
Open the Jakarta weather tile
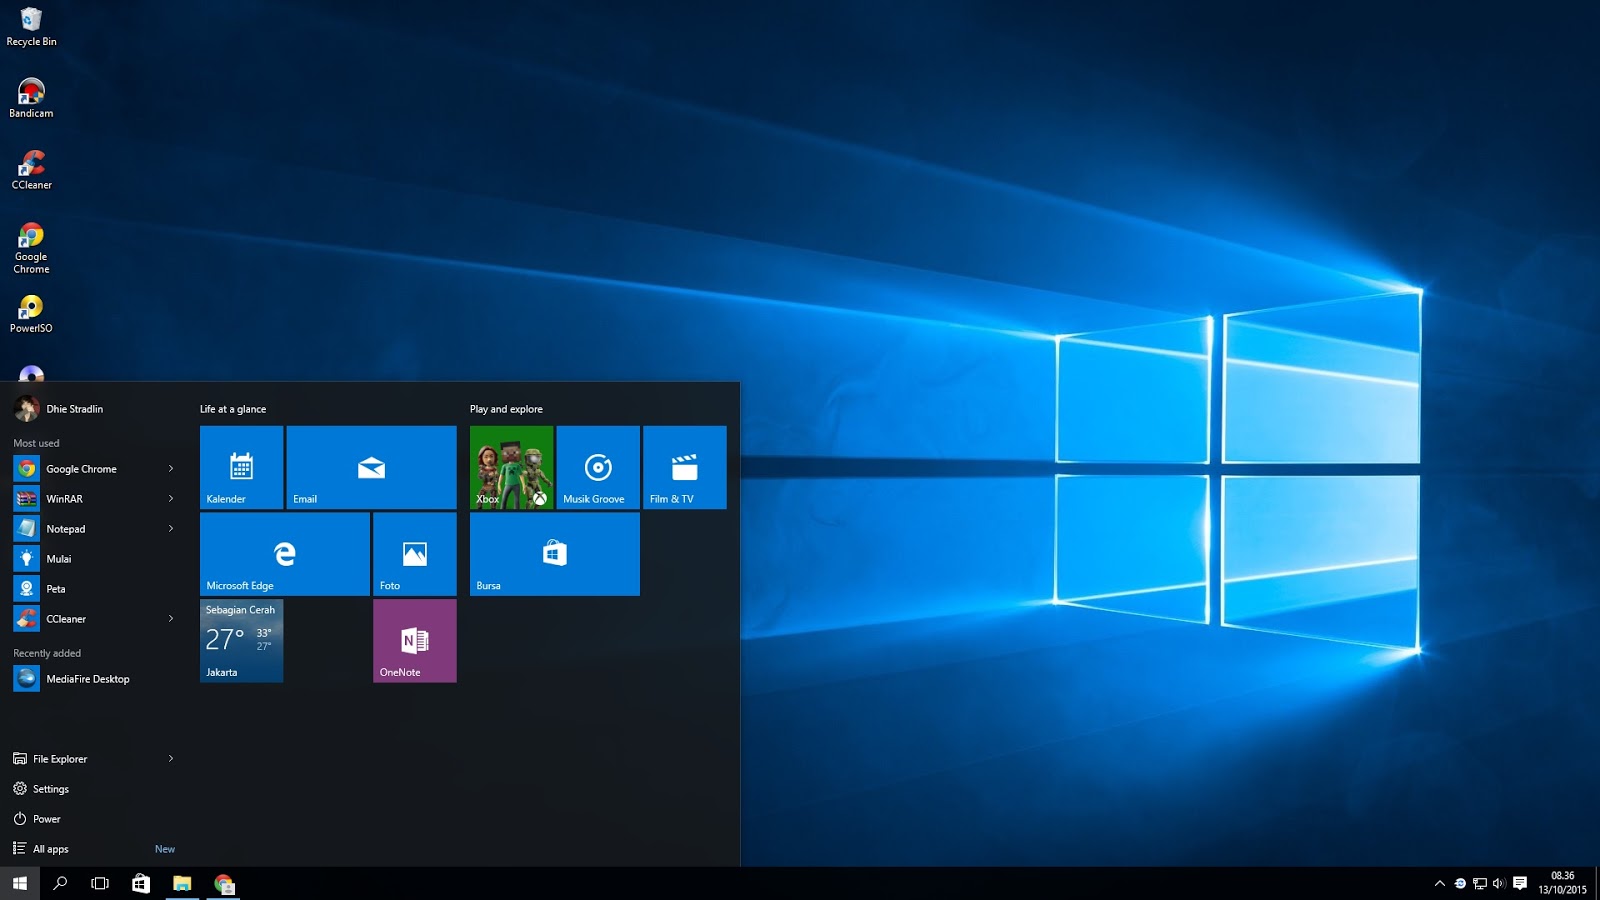241,641
